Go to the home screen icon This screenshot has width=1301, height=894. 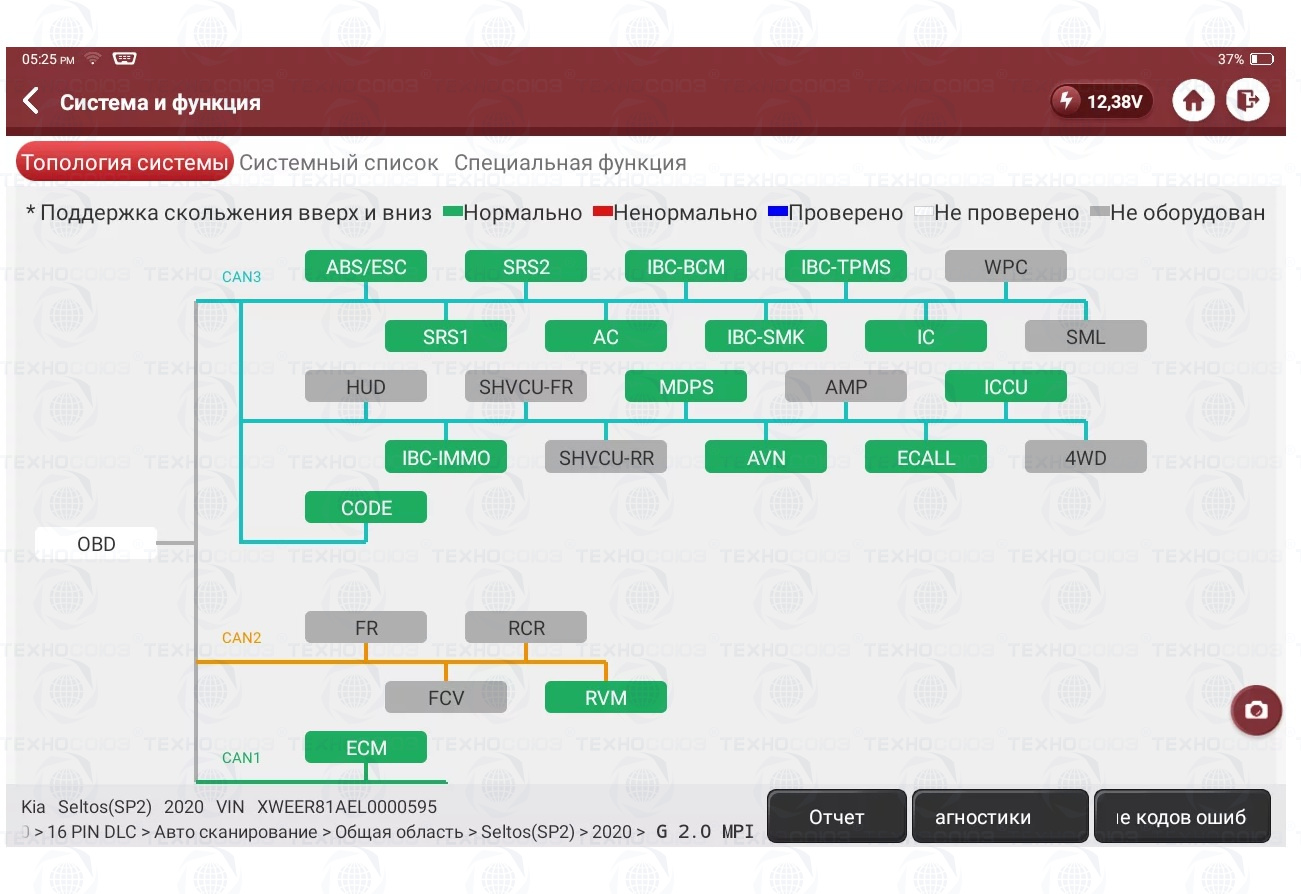[1192, 101]
